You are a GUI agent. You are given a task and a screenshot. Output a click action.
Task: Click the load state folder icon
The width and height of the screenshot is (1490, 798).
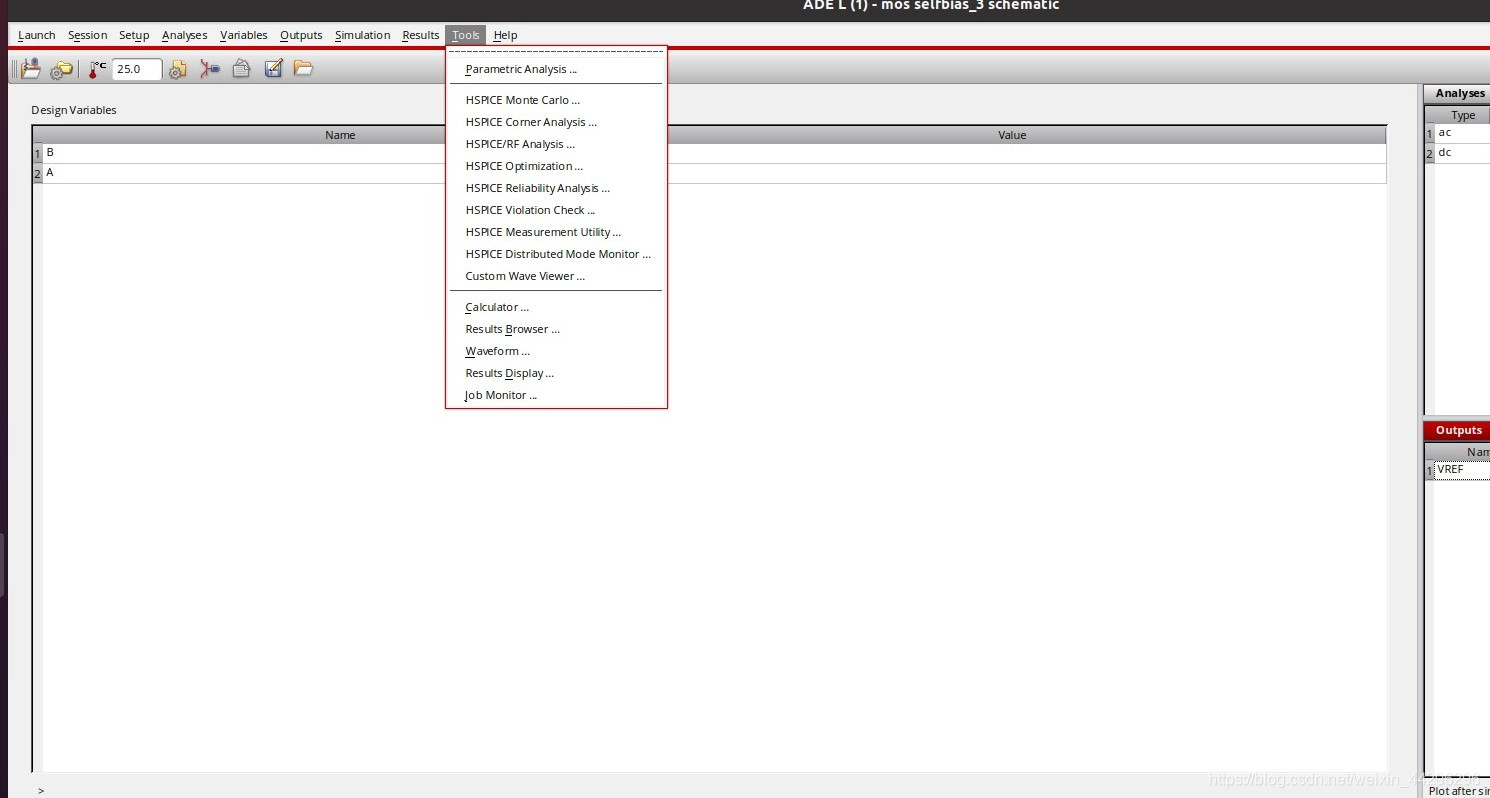[x=303, y=68]
